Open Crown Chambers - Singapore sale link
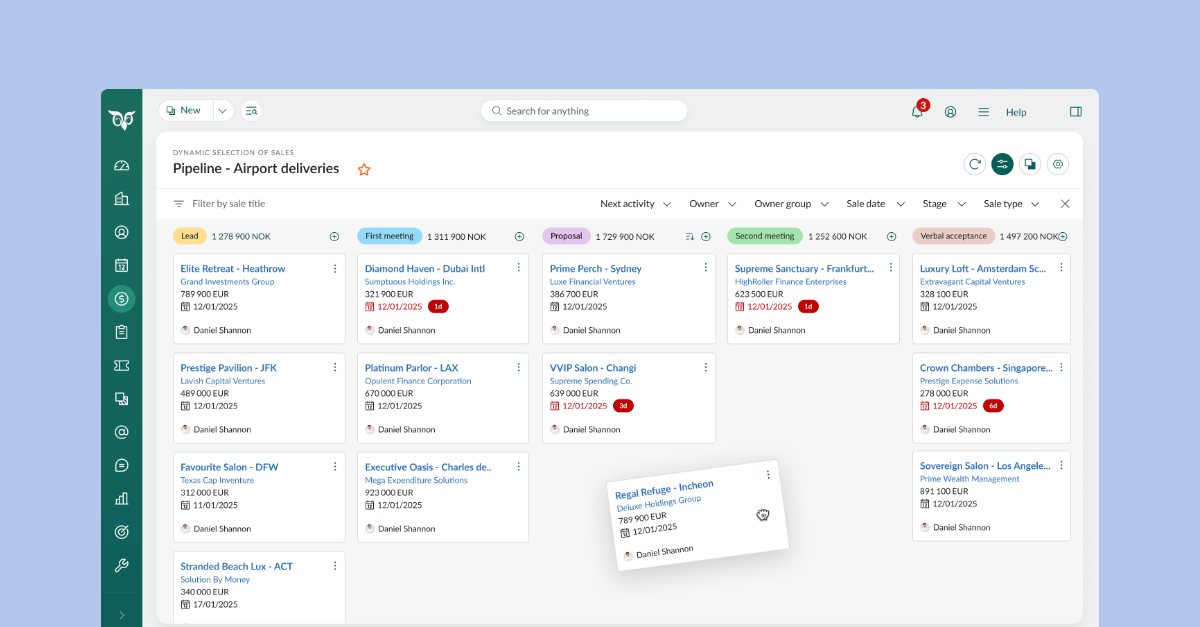The width and height of the screenshot is (1200, 627). [986, 368]
